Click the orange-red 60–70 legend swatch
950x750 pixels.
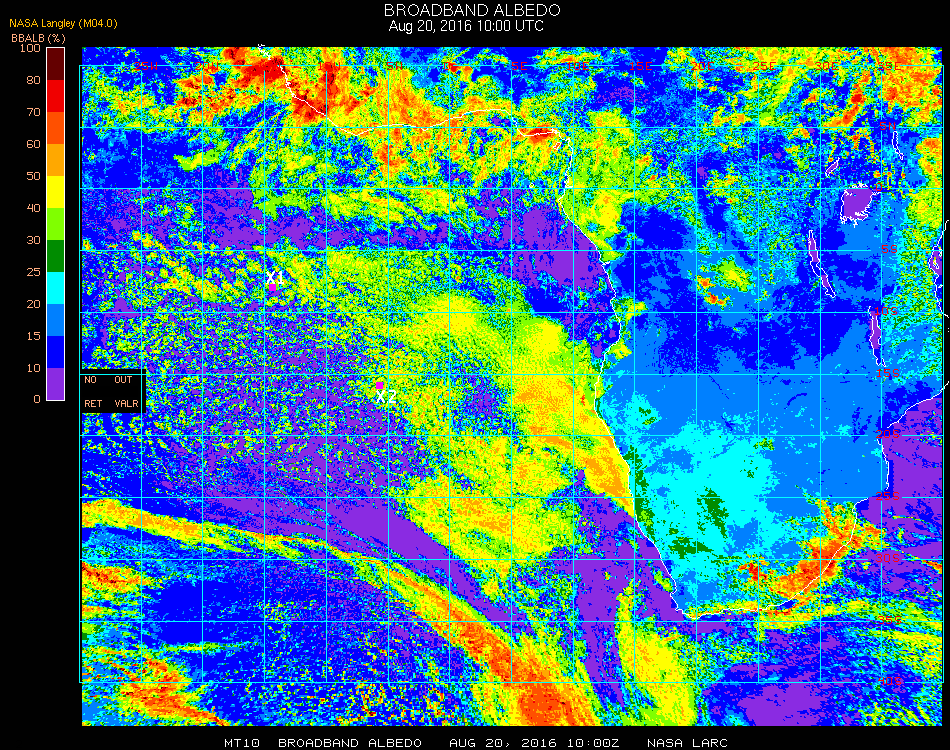tap(56, 128)
